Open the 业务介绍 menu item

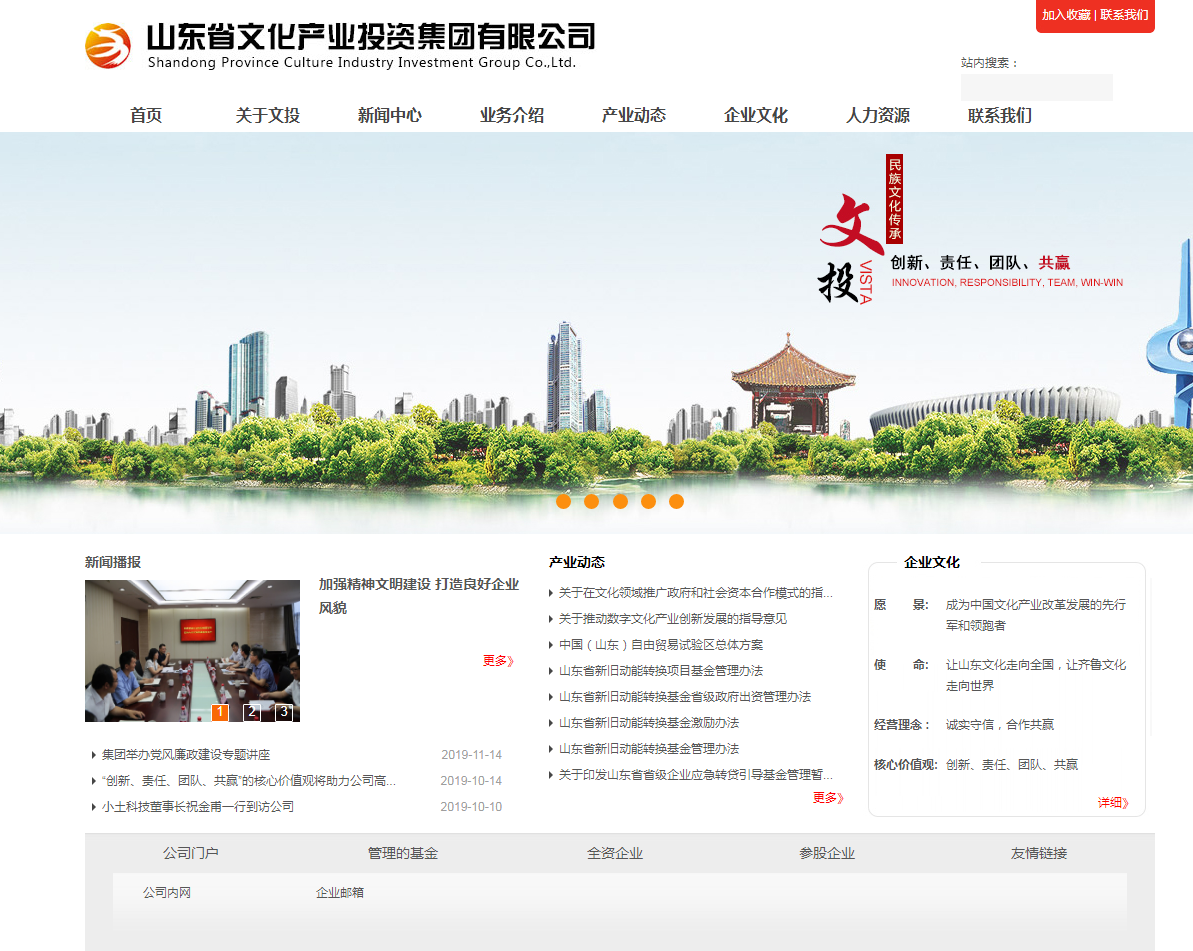pyautogui.click(x=511, y=115)
